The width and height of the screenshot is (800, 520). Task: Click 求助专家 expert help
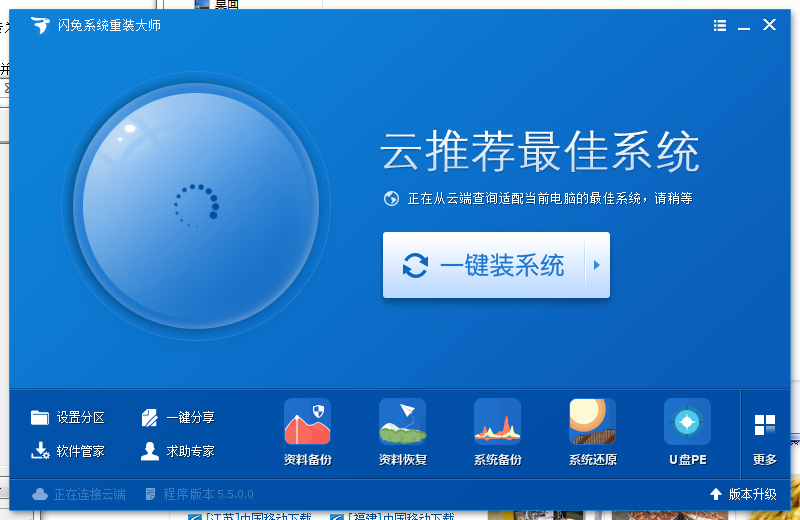click(x=178, y=451)
